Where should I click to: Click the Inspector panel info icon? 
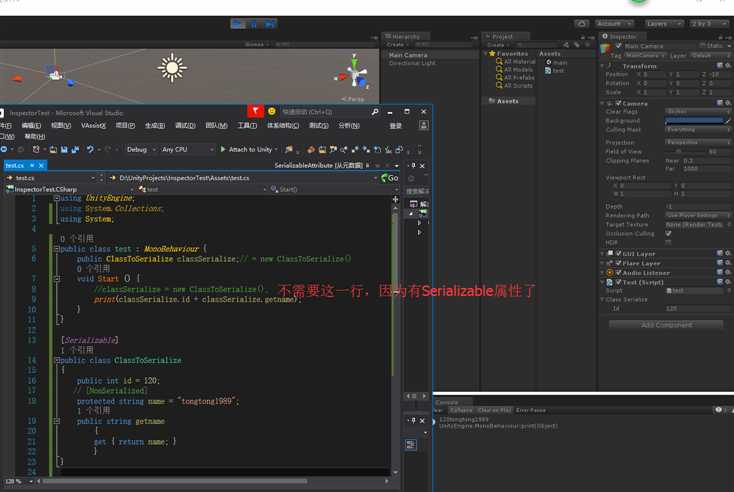[605, 36]
